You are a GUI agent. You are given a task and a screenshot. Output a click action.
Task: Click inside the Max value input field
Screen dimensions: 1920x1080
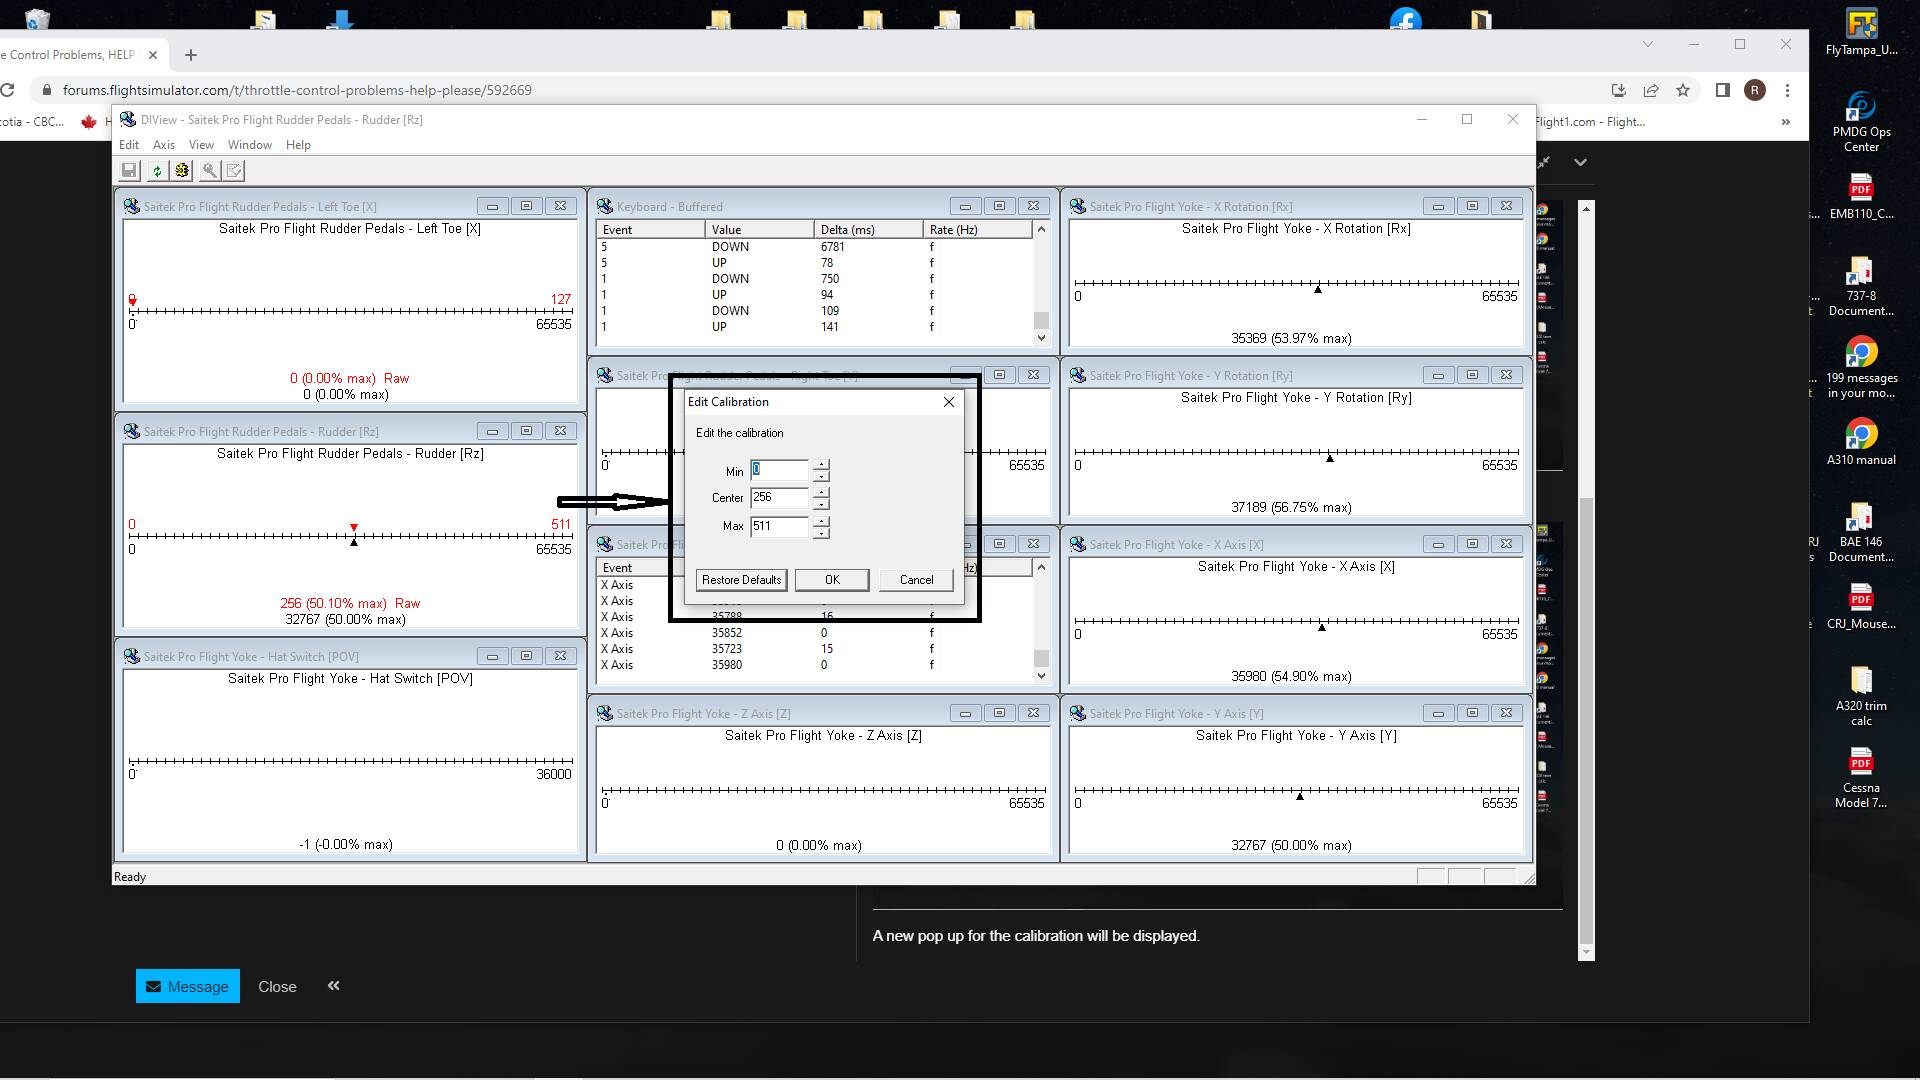[x=780, y=526]
